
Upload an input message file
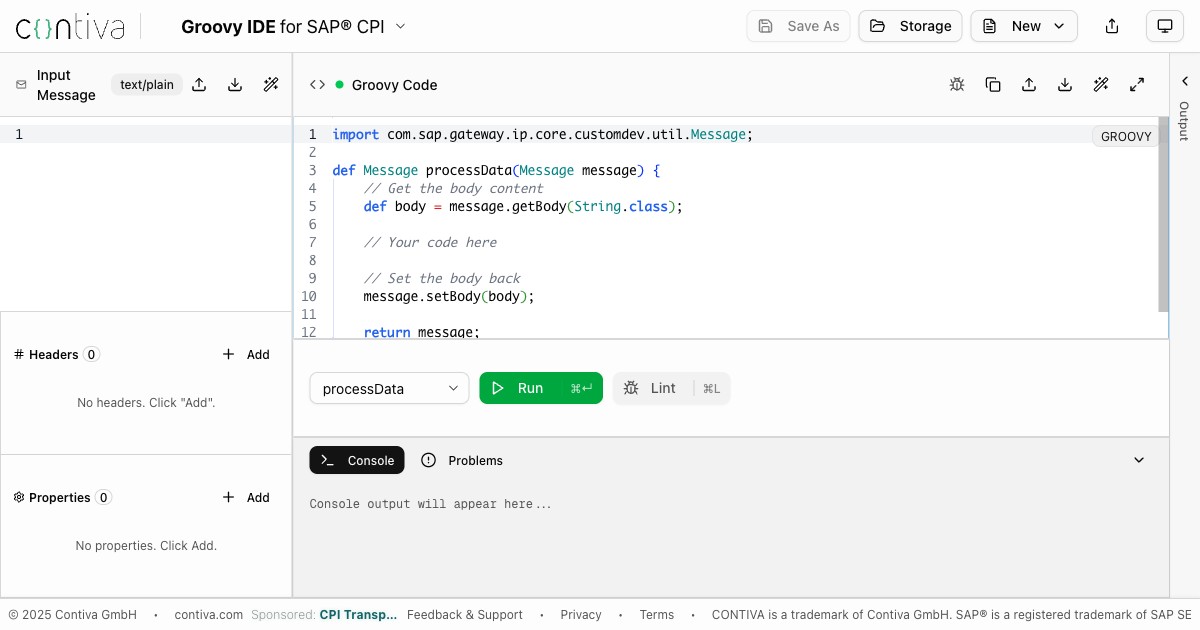pyautogui.click(x=199, y=85)
